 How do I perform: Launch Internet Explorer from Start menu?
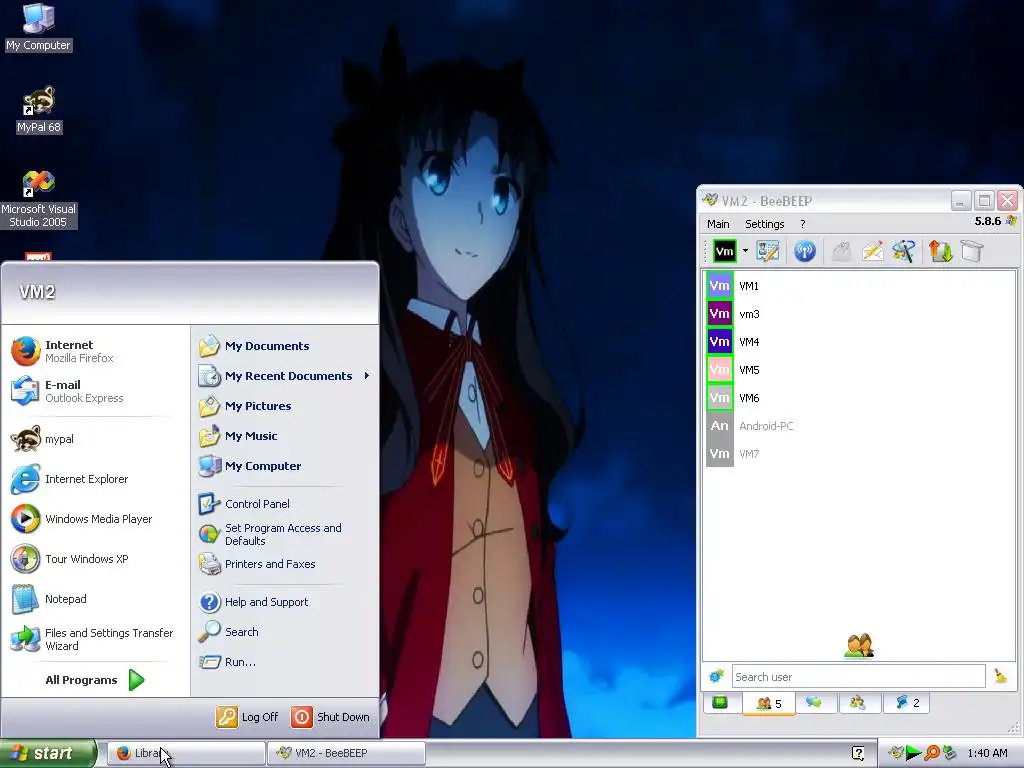[95, 479]
